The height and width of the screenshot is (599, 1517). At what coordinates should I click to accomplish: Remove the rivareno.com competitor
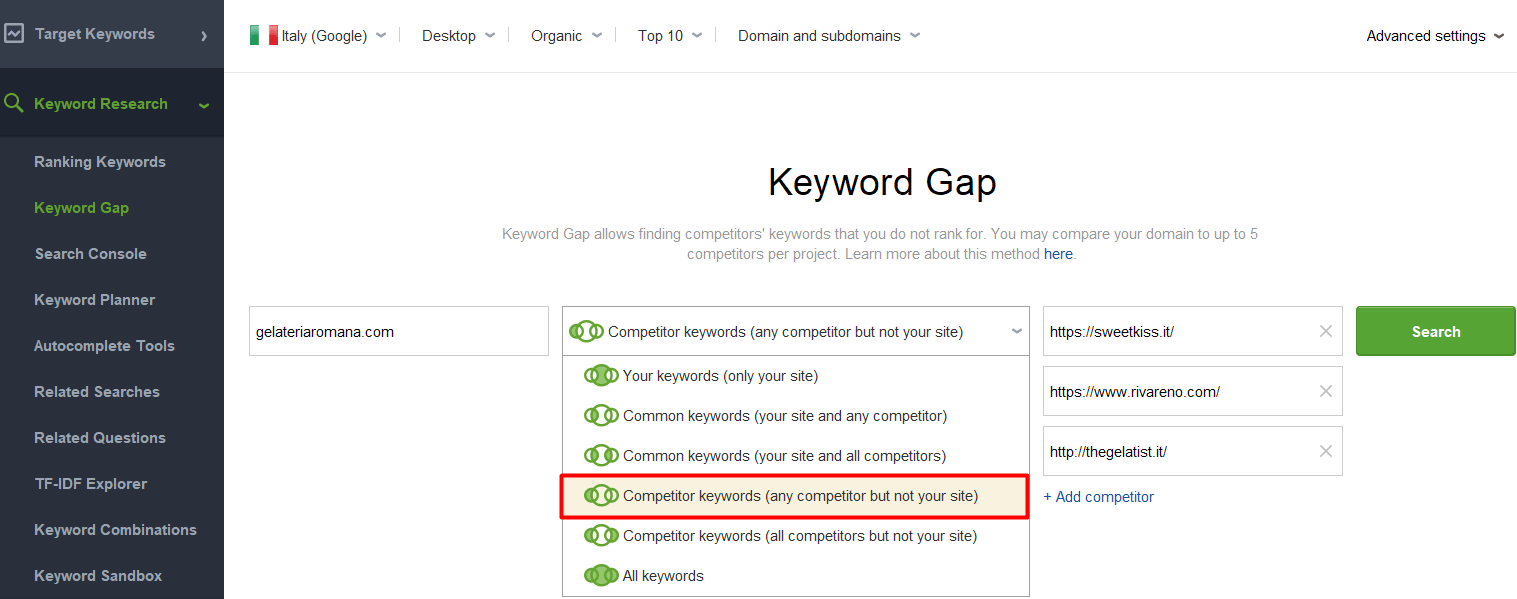tap(1326, 391)
